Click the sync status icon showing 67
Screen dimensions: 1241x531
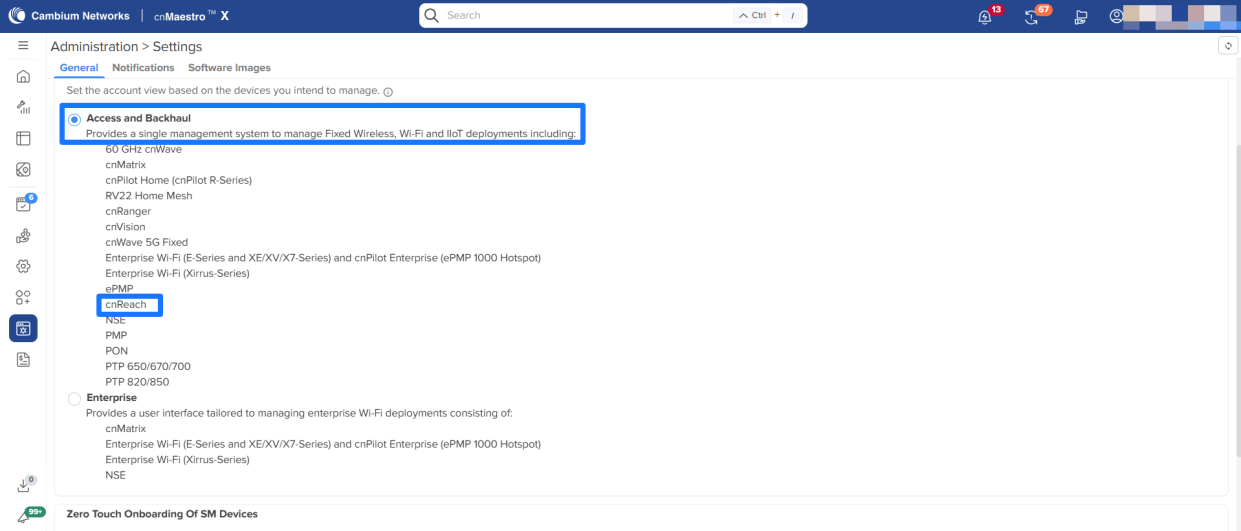click(x=1032, y=17)
